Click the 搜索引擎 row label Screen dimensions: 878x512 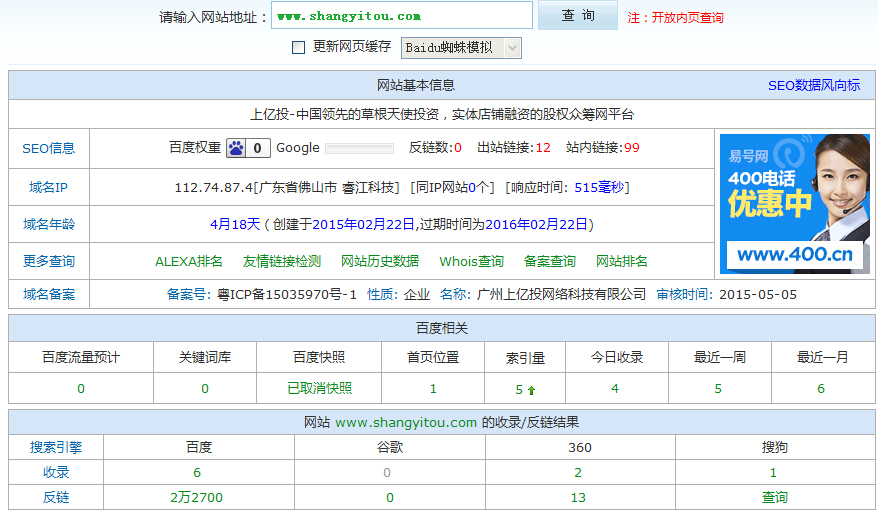tap(56, 448)
